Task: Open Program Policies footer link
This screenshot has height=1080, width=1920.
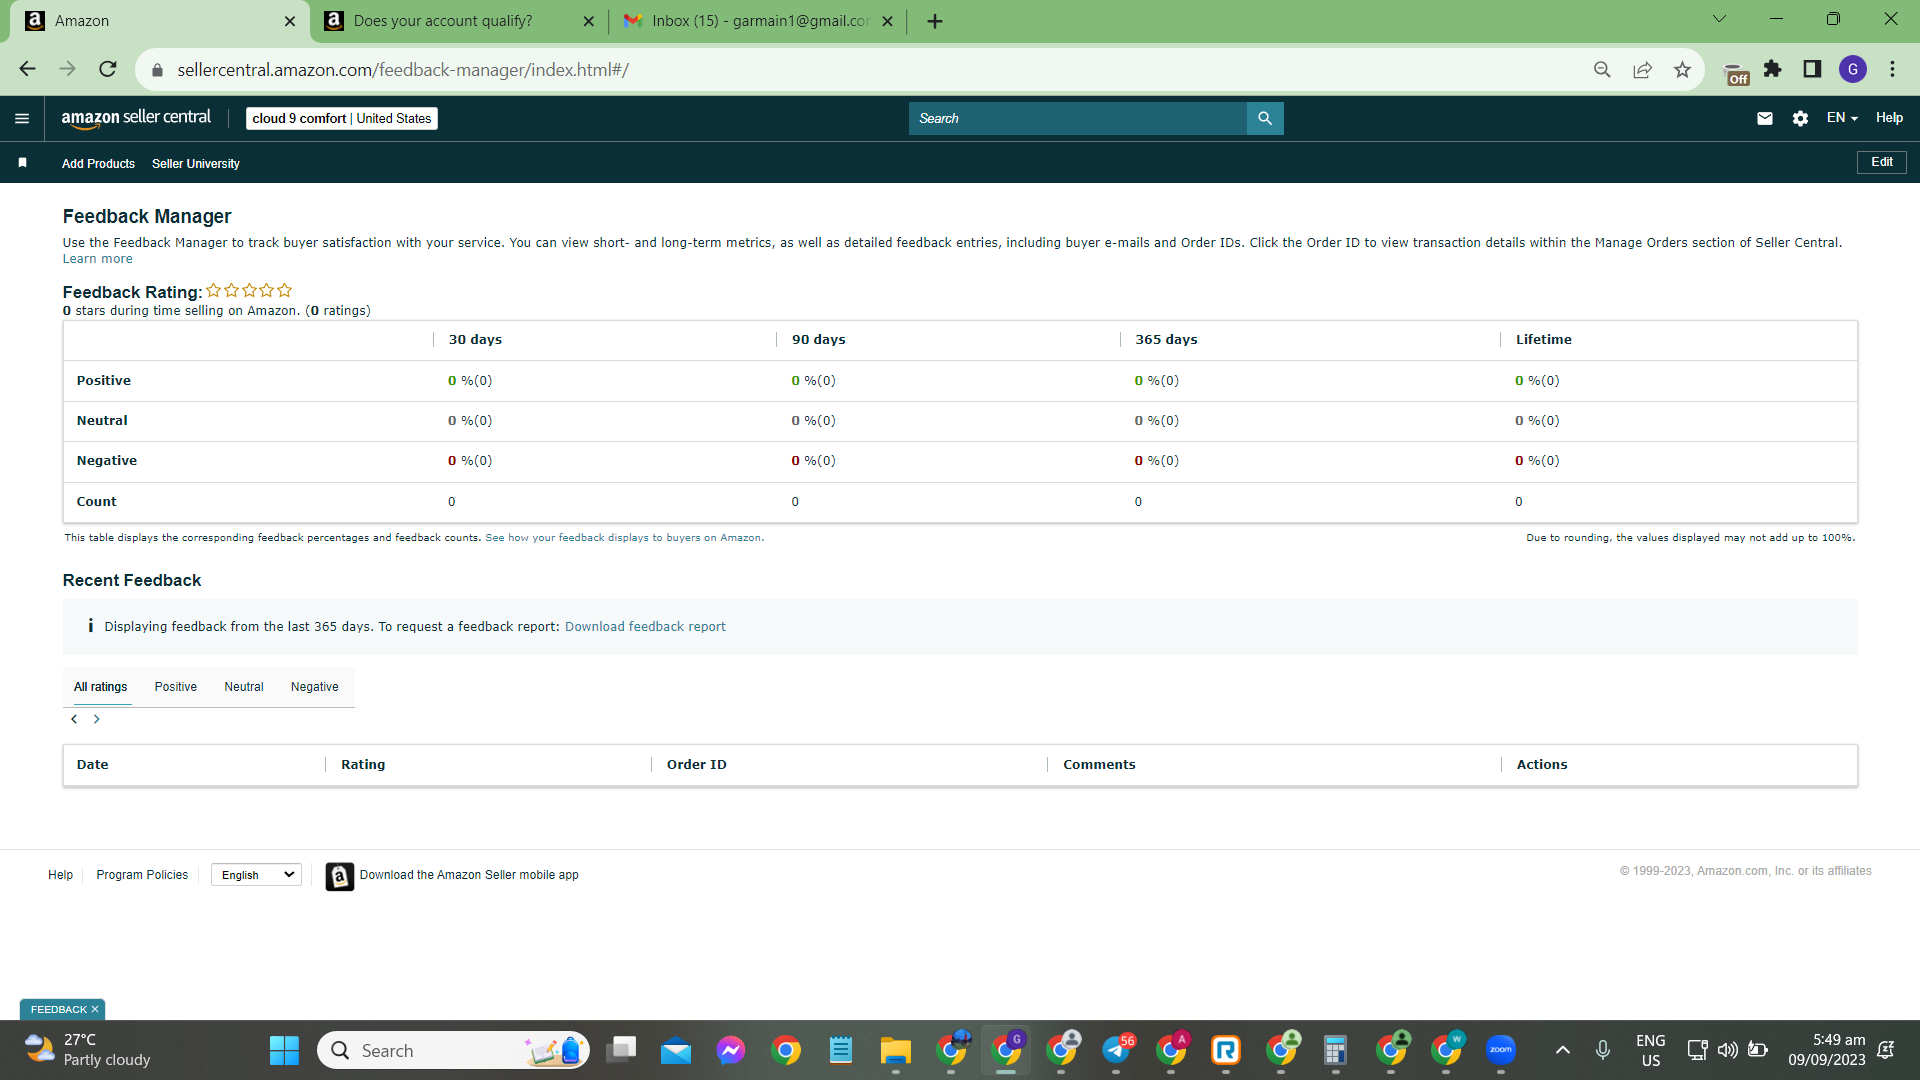Action: [x=142, y=875]
